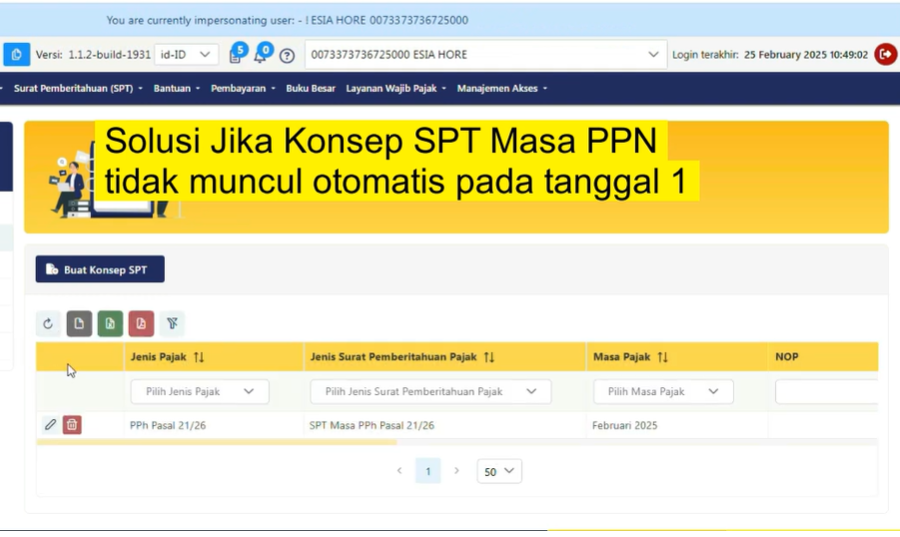The width and height of the screenshot is (900, 537).
Task: Edit the PPh Pasal 21/26 row pencil icon
Action: [x=51, y=425]
